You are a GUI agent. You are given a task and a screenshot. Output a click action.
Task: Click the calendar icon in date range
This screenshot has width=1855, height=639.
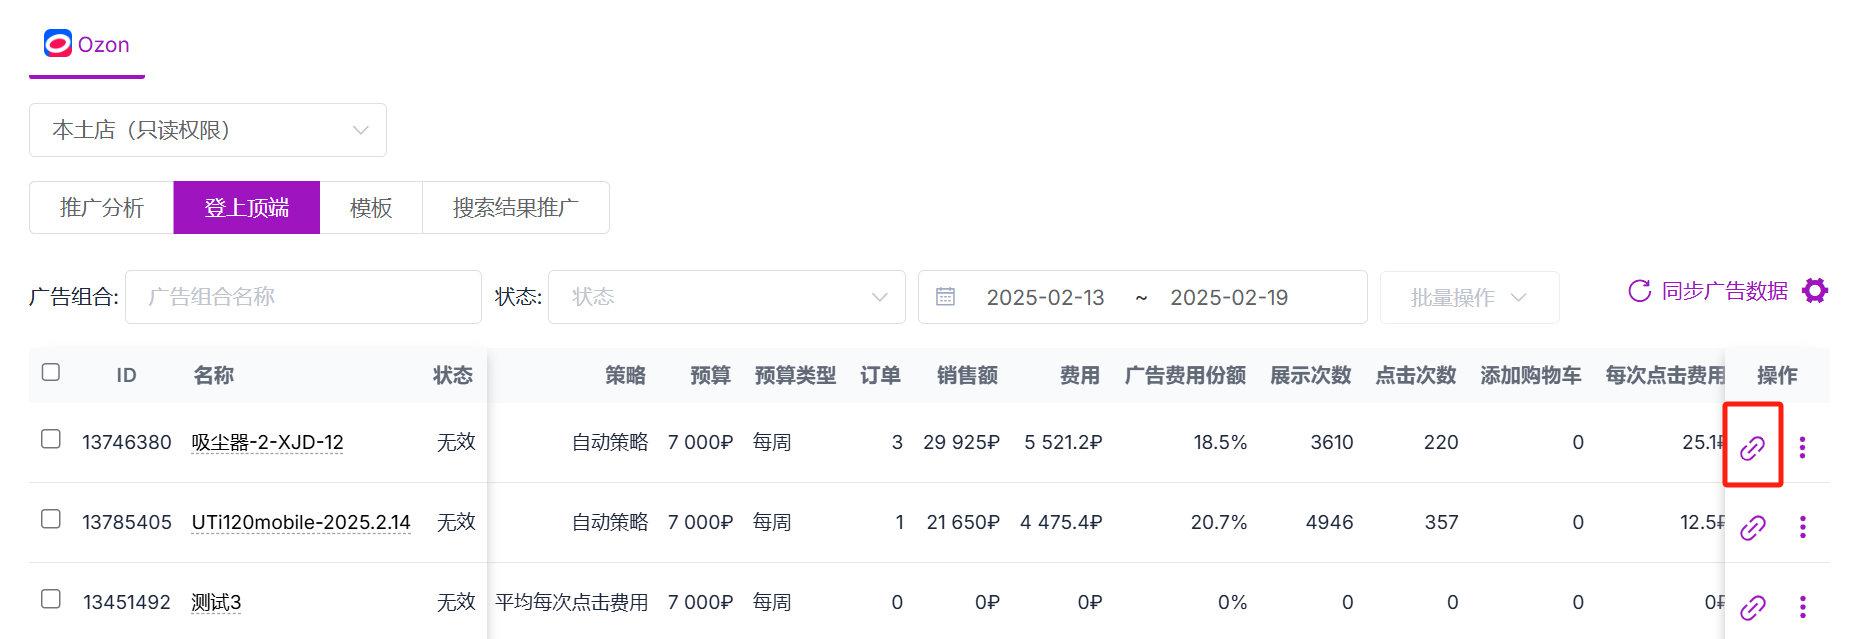click(x=945, y=296)
